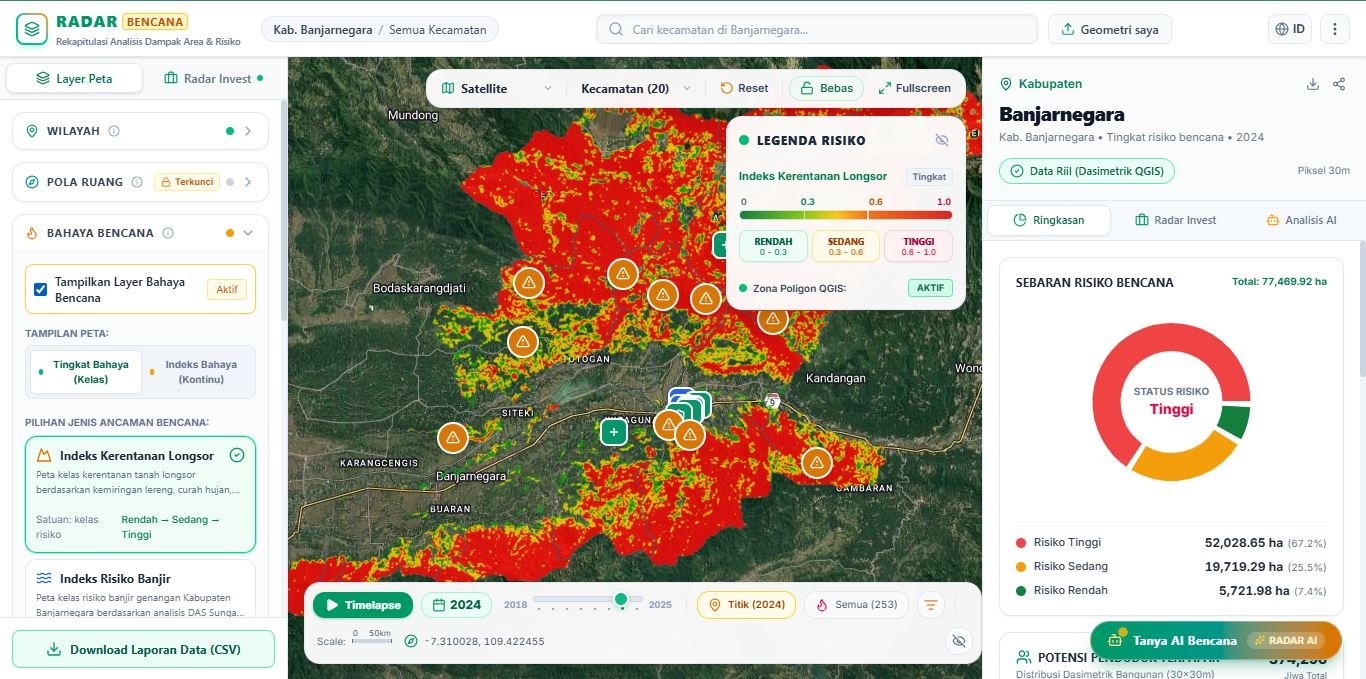Reset the map view

pos(745,88)
